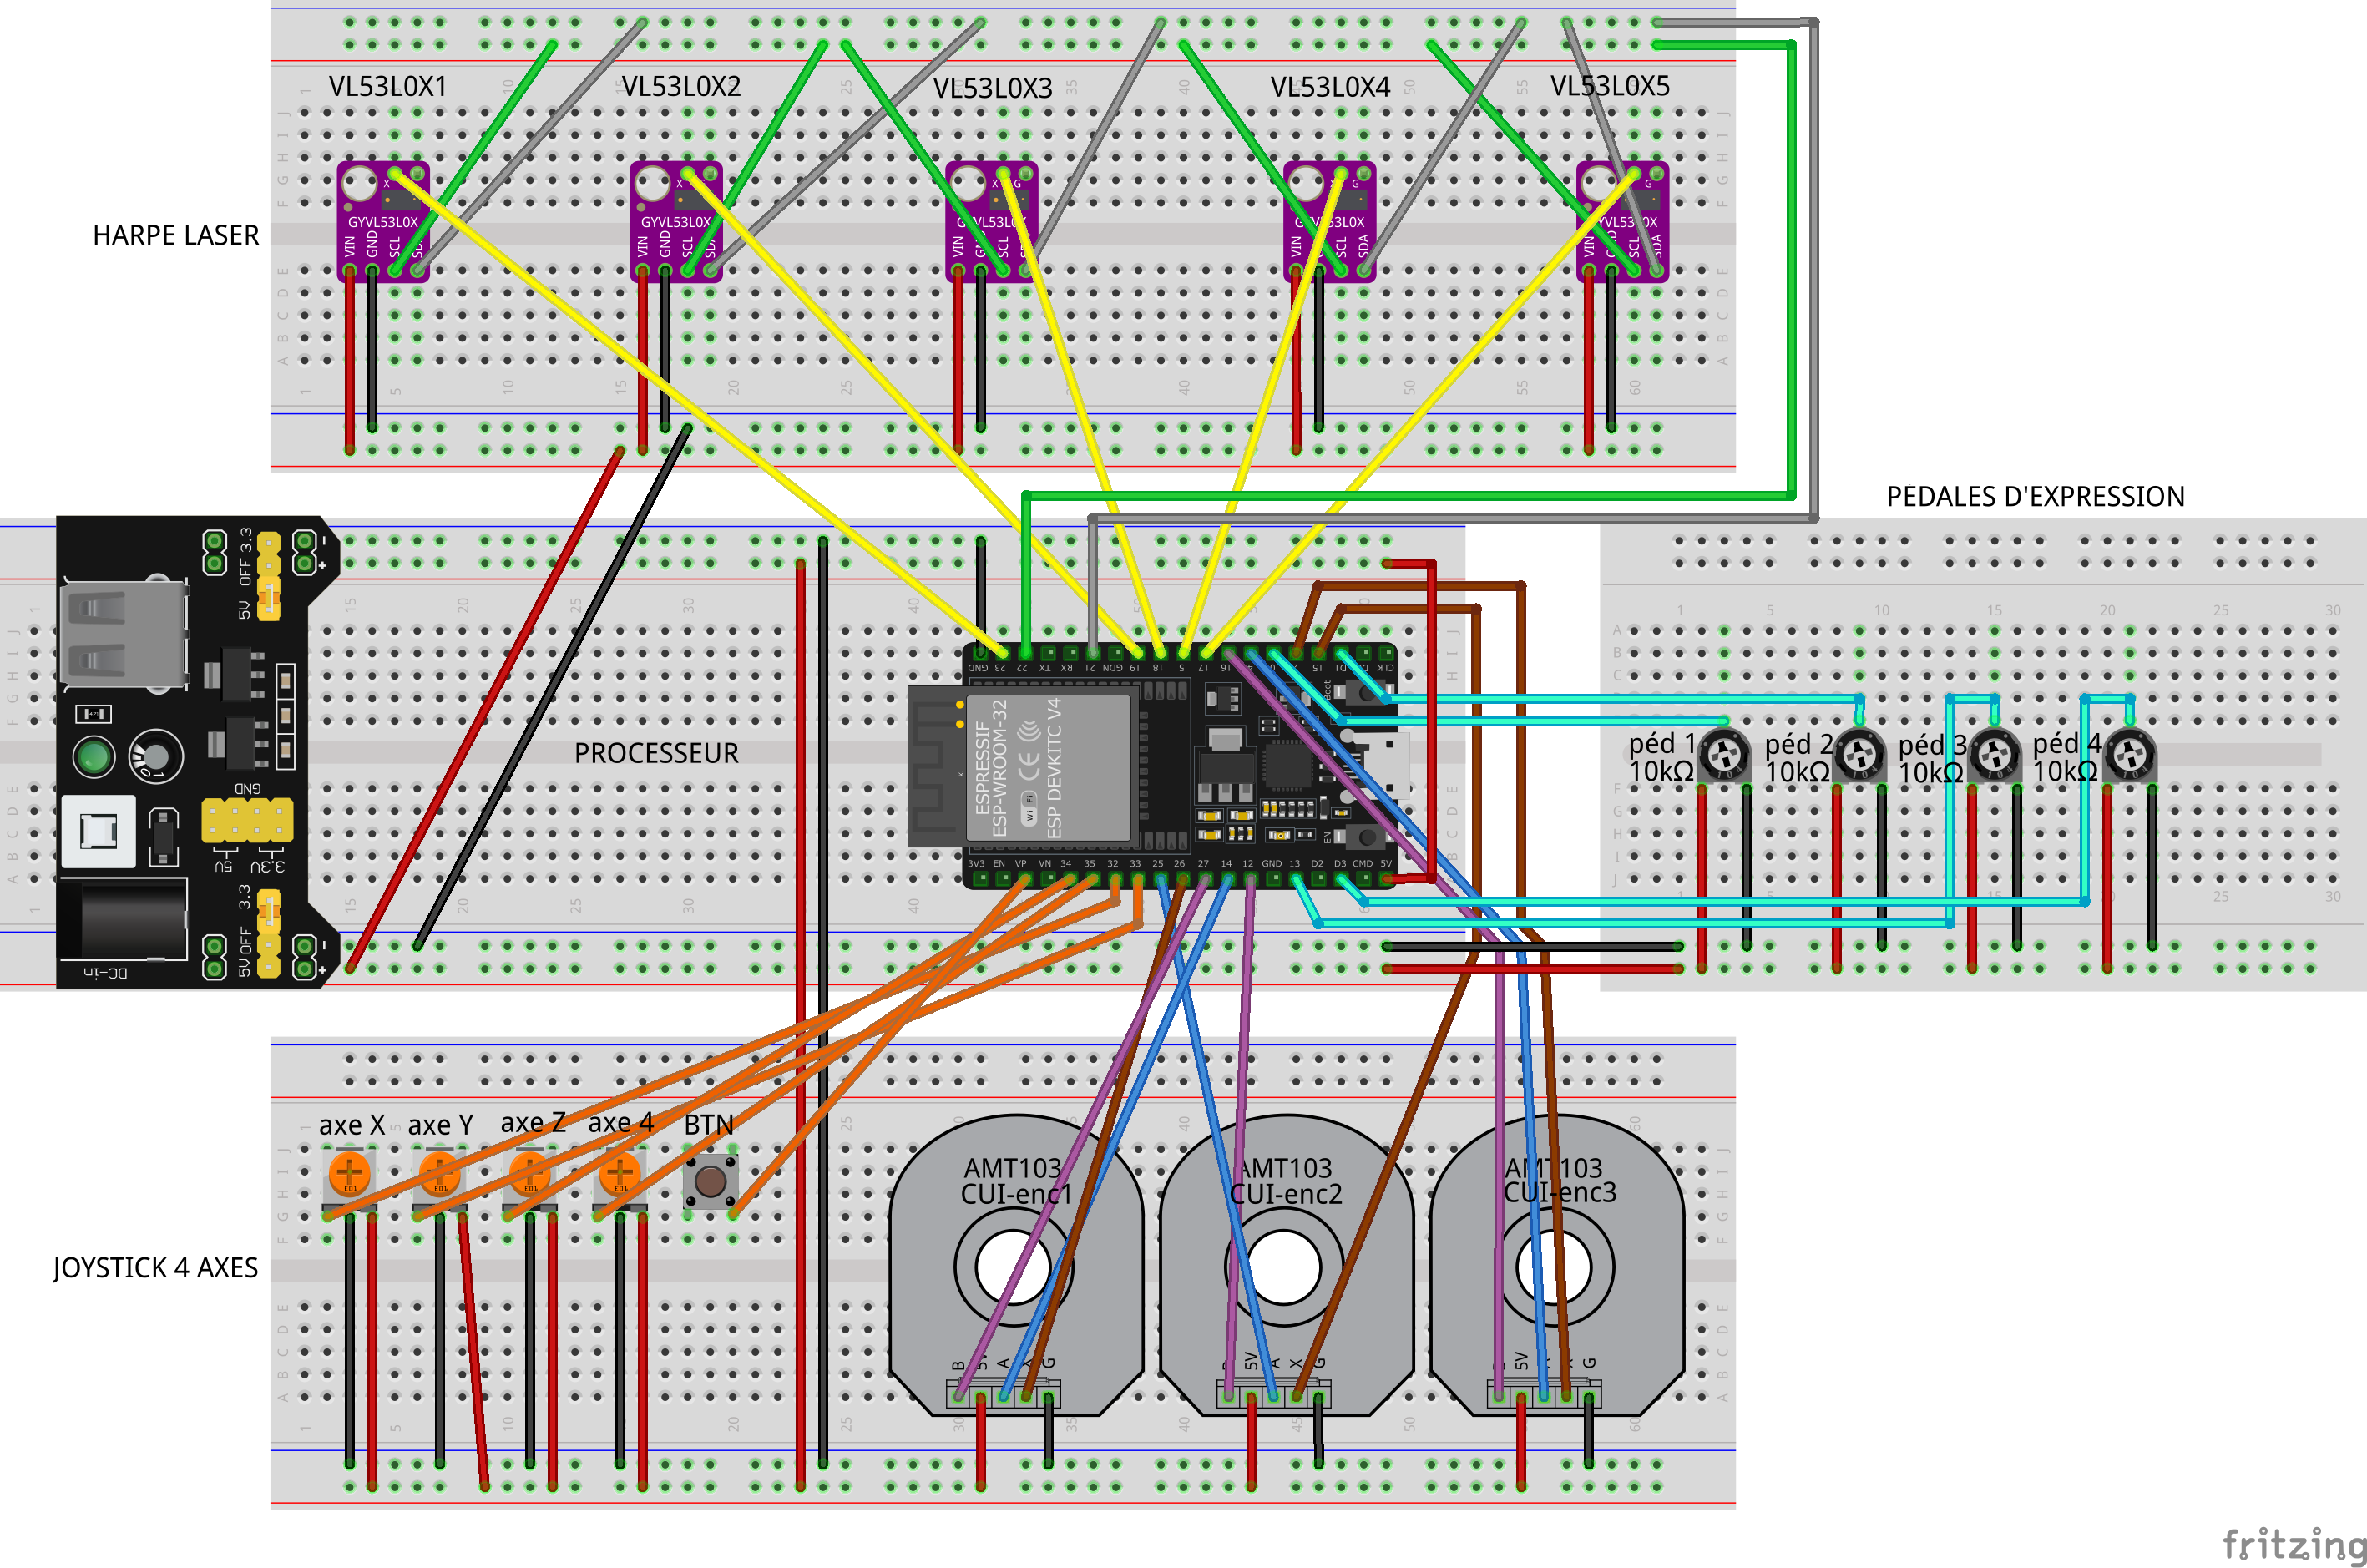Click the USB port on power module
Image resolution: width=2367 pixels, height=1568 pixels.
[124, 634]
